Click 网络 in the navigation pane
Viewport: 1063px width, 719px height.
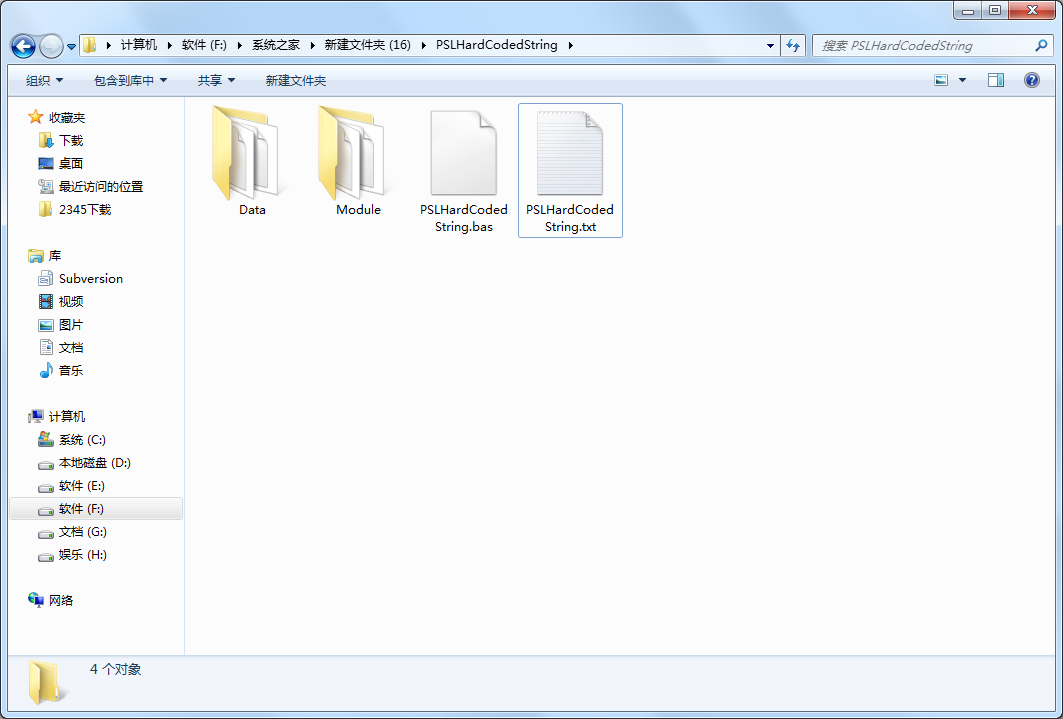(60, 600)
